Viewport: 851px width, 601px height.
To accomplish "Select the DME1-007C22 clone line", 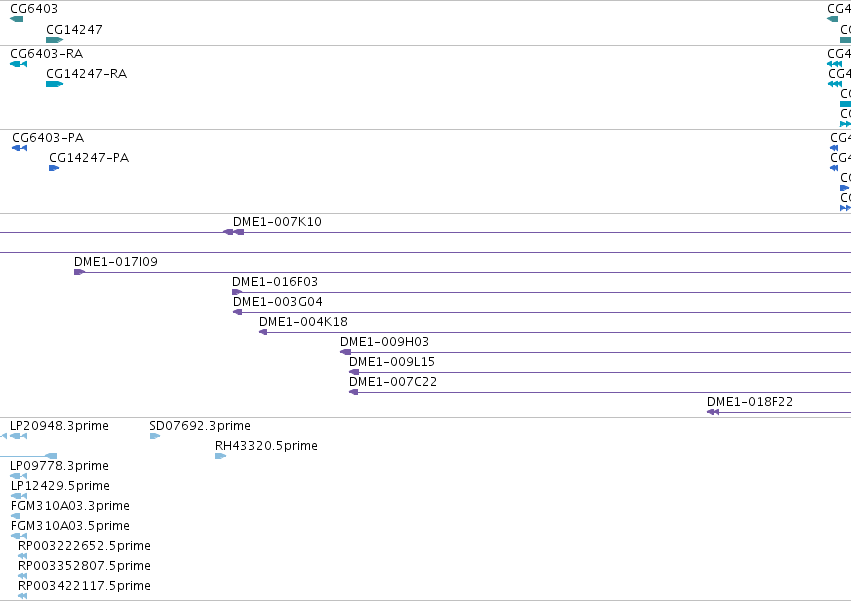I will tap(600, 392).
